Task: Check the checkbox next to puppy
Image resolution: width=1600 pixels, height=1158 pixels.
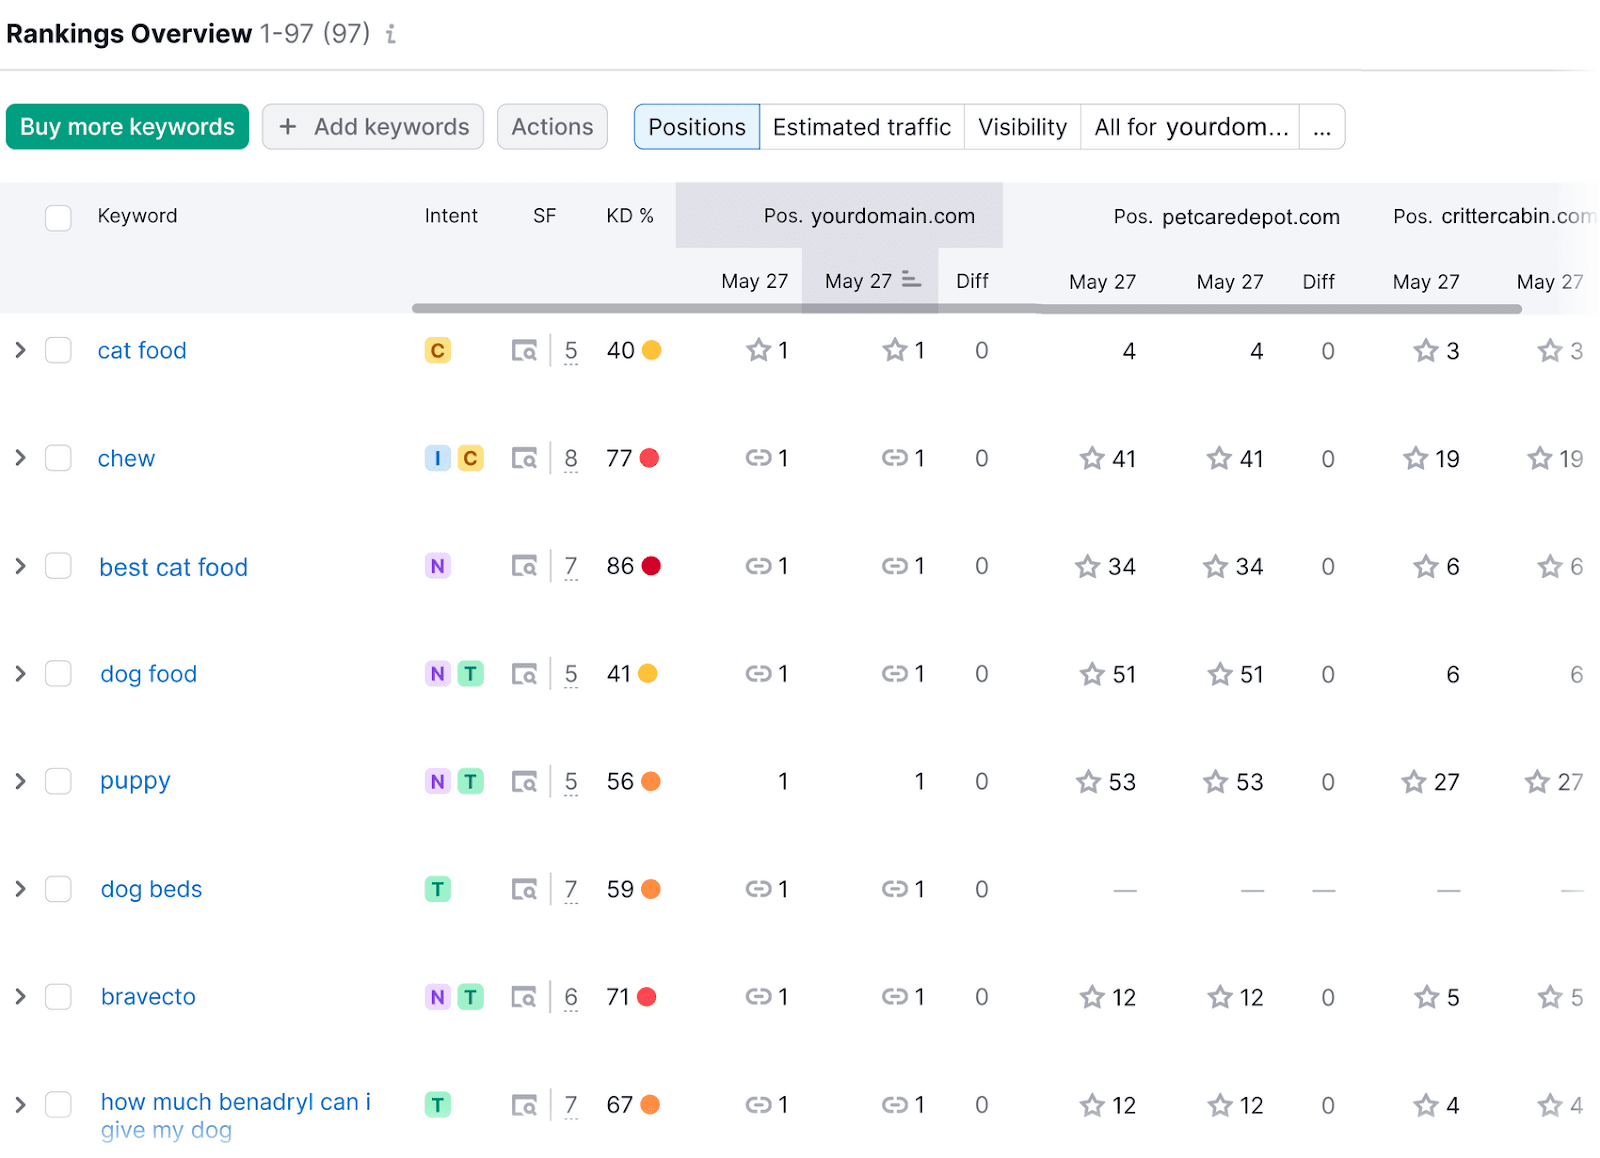Action: pyautogui.click(x=58, y=781)
